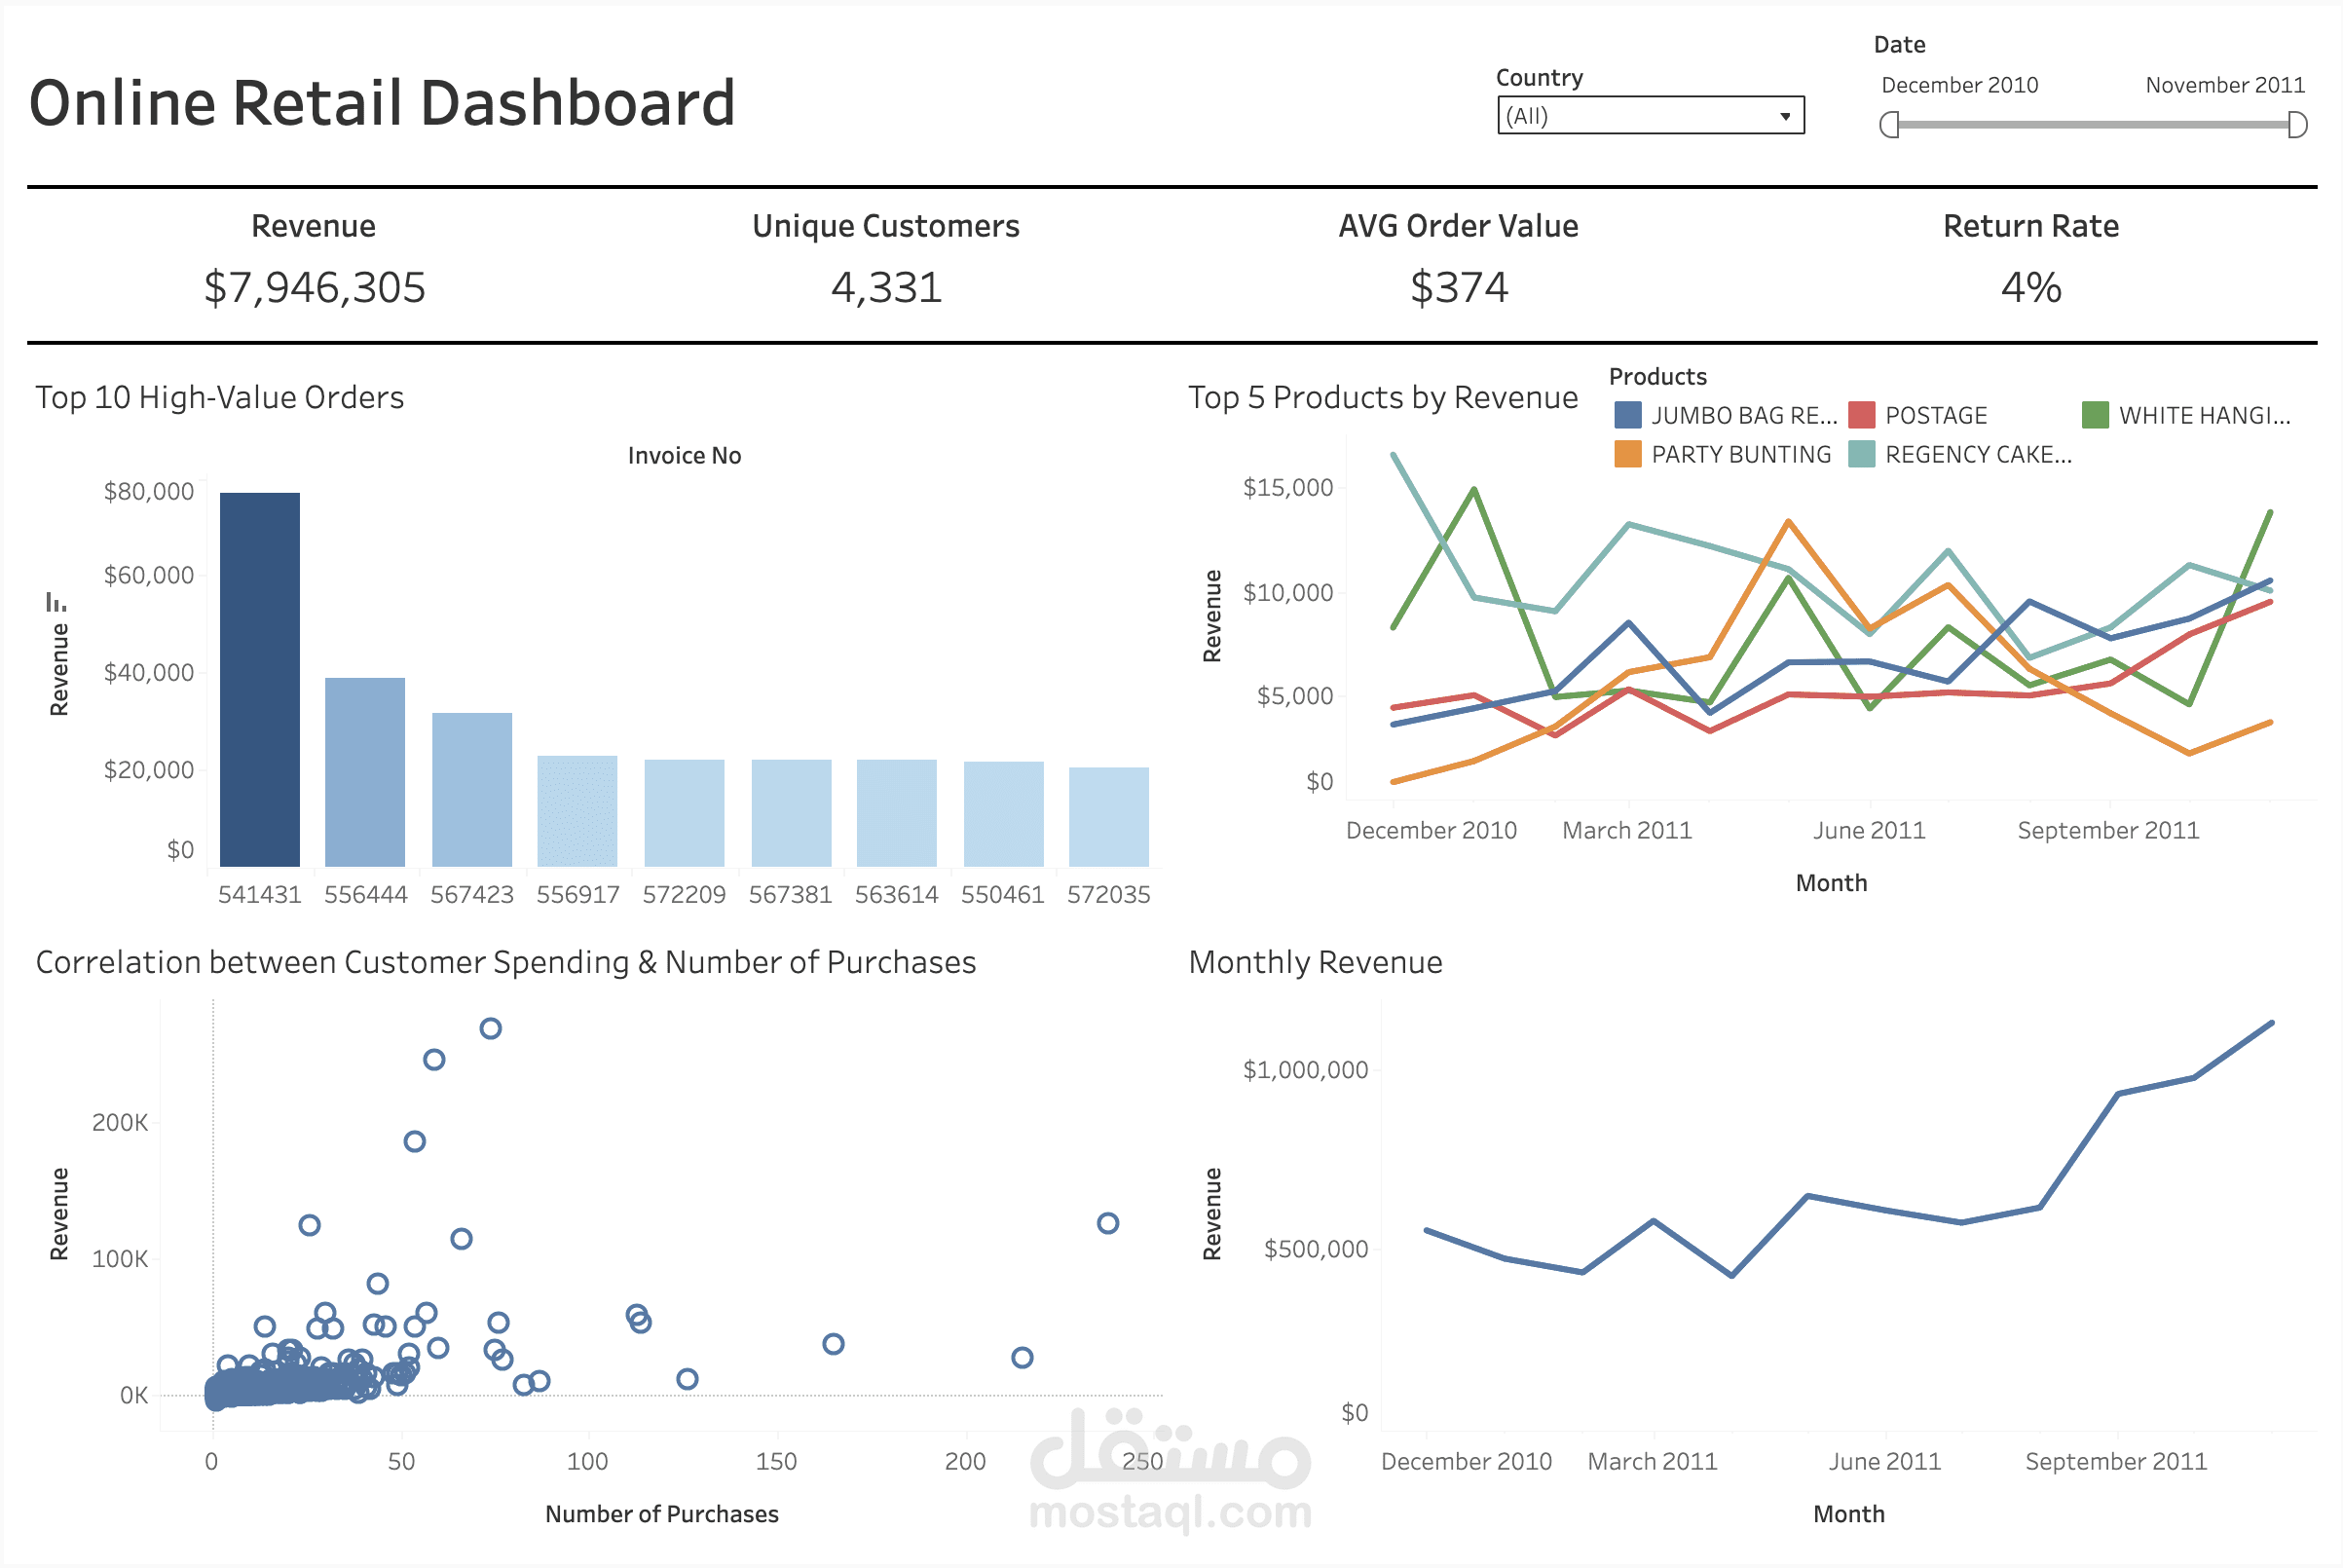Click the PARTY BUNTING legend label
Screen dimensions: 2343x1568
pos(1741,454)
